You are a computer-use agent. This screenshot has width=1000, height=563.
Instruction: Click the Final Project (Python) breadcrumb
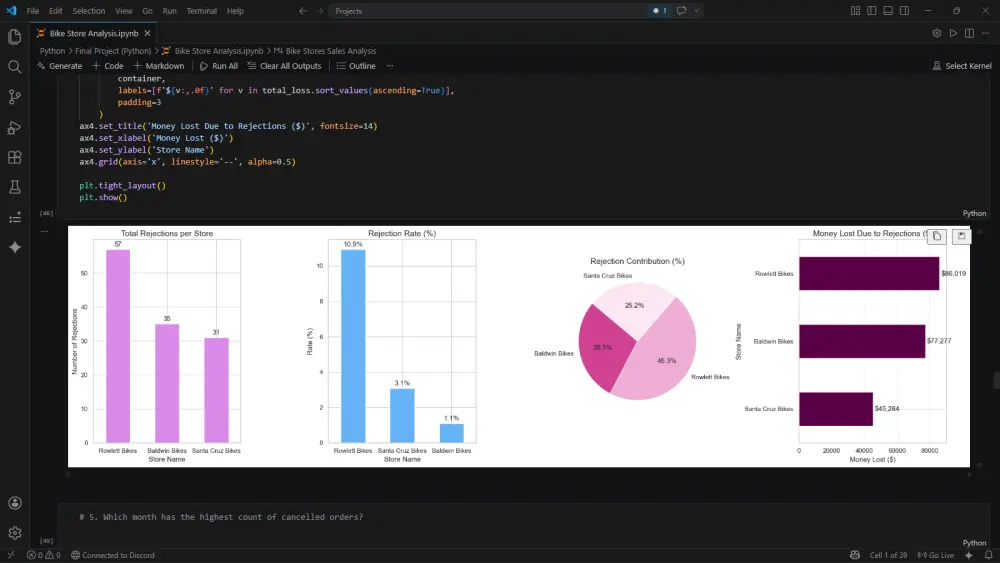click(x=113, y=51)
